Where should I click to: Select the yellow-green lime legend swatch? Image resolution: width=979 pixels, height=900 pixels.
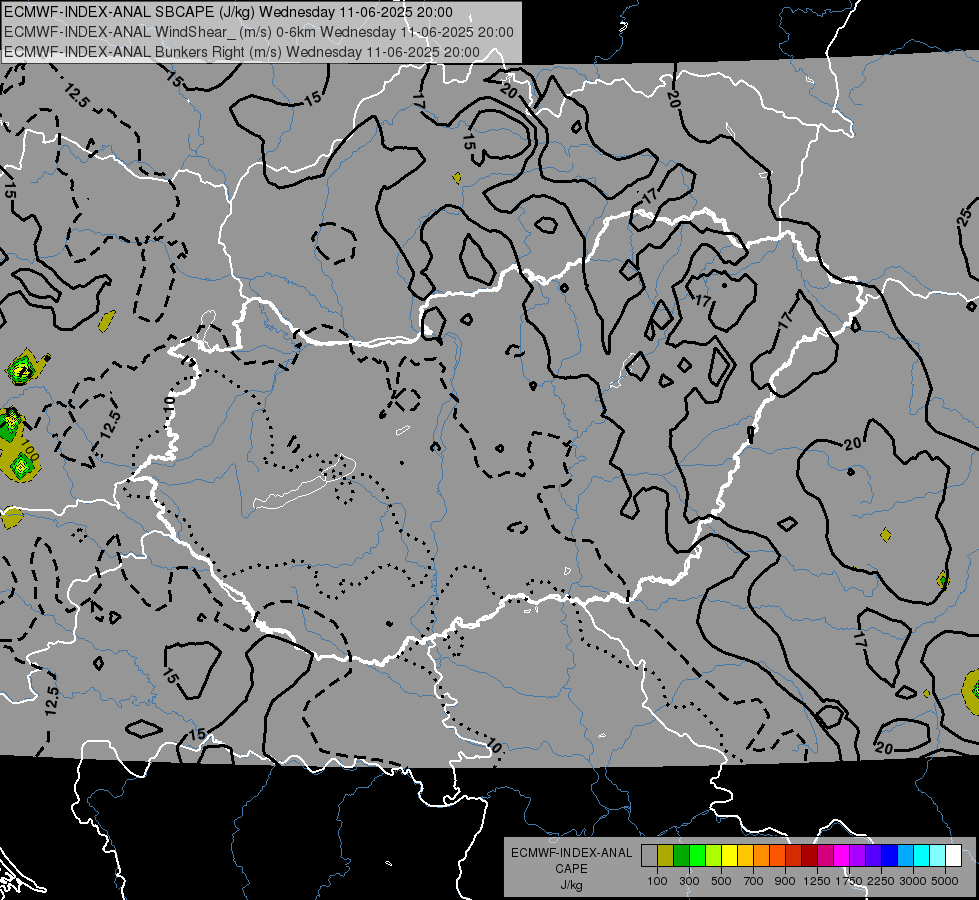click(x=714, y=855)
